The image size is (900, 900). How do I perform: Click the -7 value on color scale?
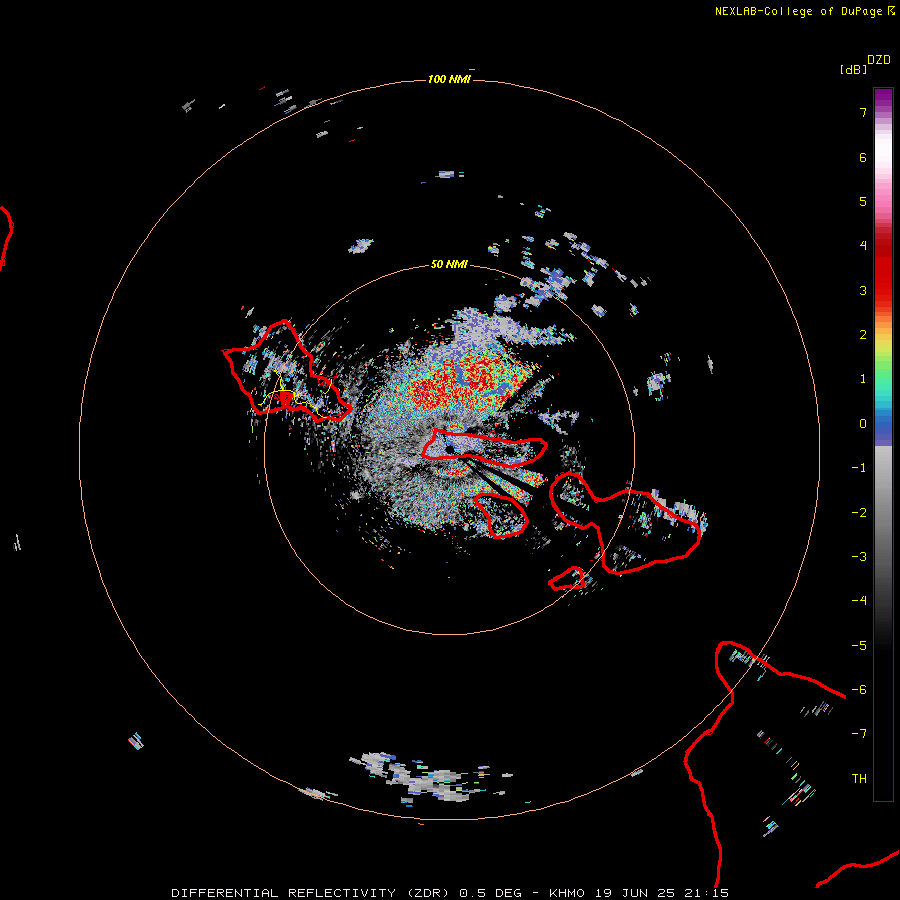[x=859, y=734]
